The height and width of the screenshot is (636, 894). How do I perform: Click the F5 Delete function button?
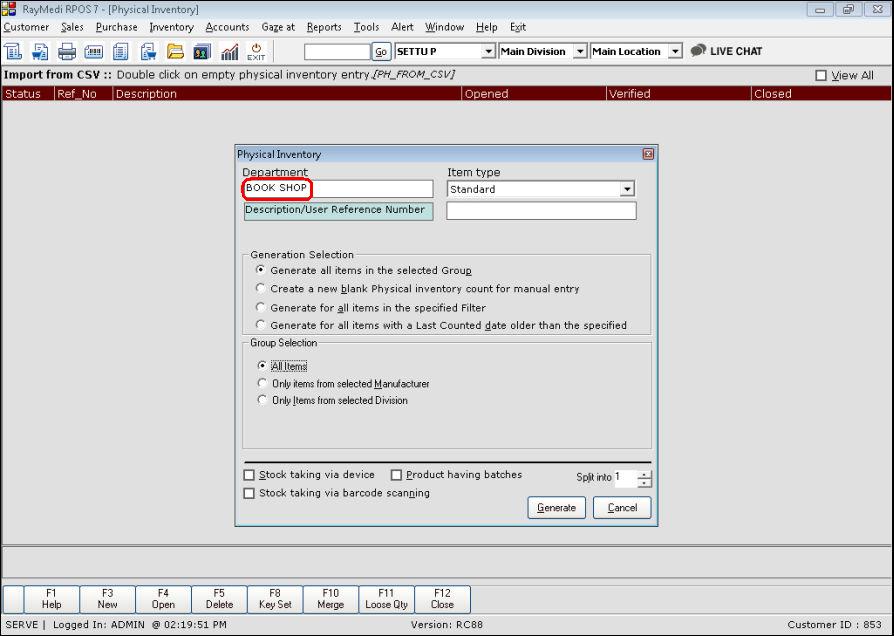tap(219, 599)
